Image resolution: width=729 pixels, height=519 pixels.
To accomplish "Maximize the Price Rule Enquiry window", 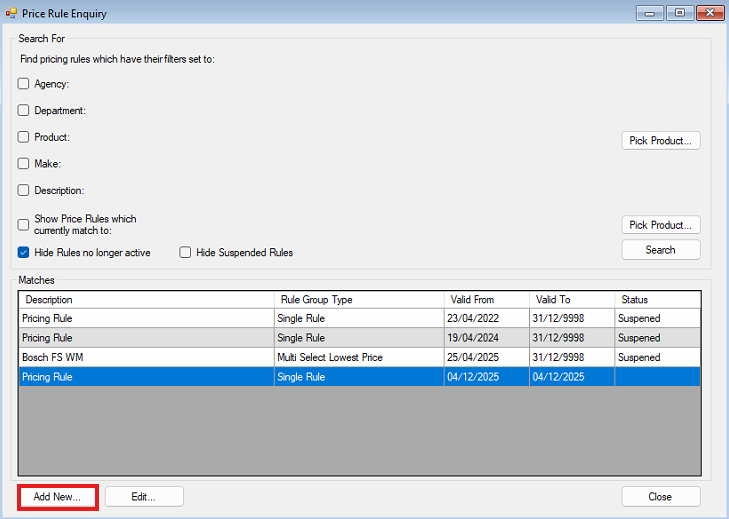I will tap(680, 13).
